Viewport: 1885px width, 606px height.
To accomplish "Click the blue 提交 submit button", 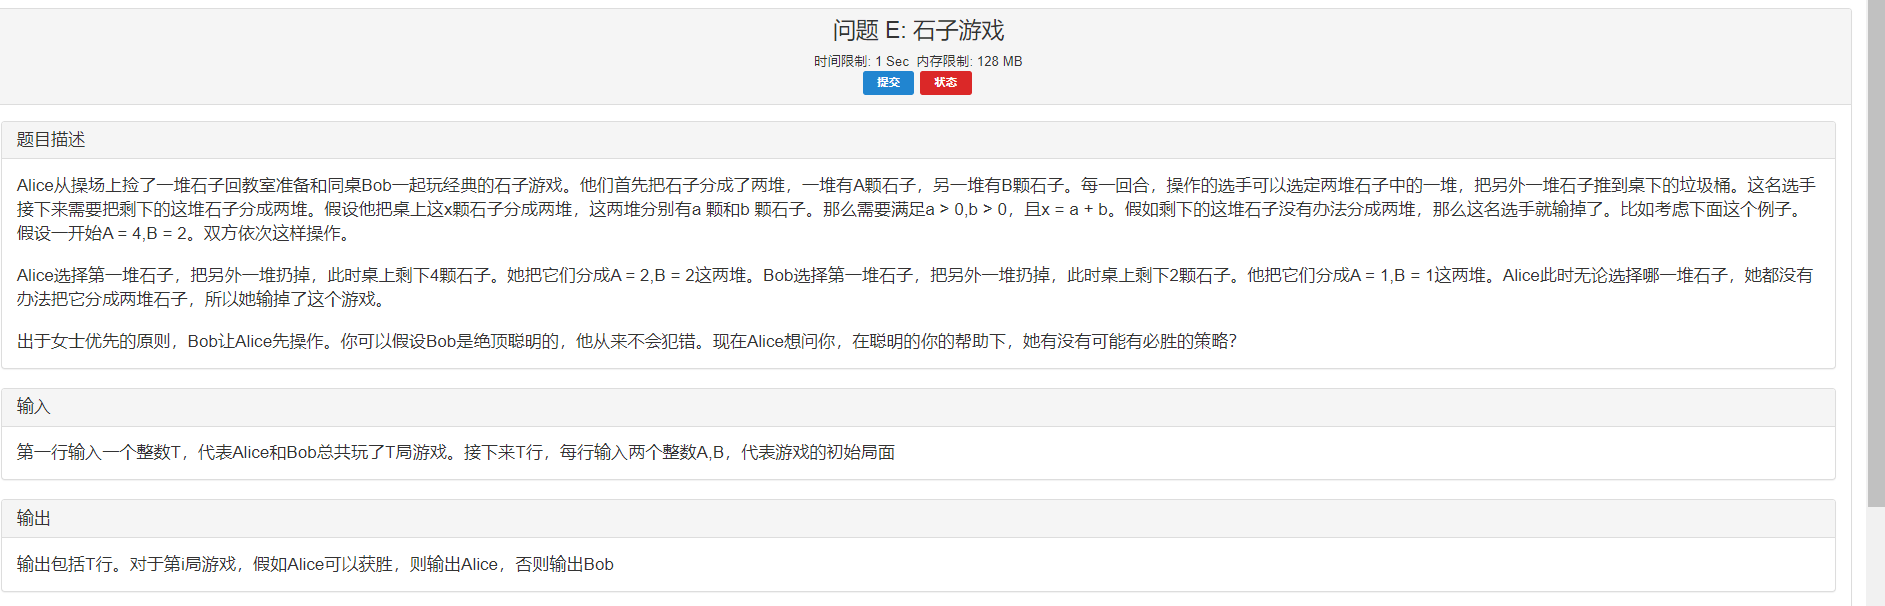I will [888, 83].
